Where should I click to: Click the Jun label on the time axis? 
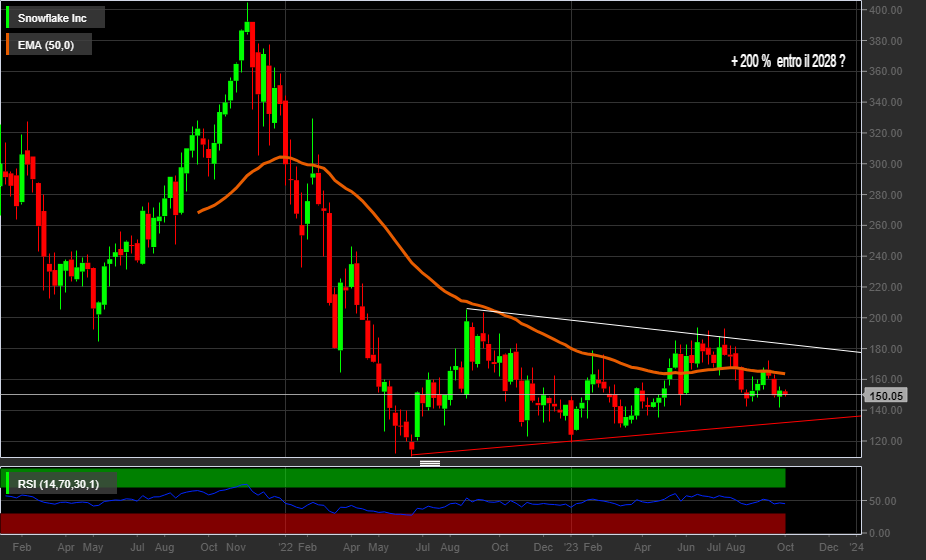click(x=686, y=547)
